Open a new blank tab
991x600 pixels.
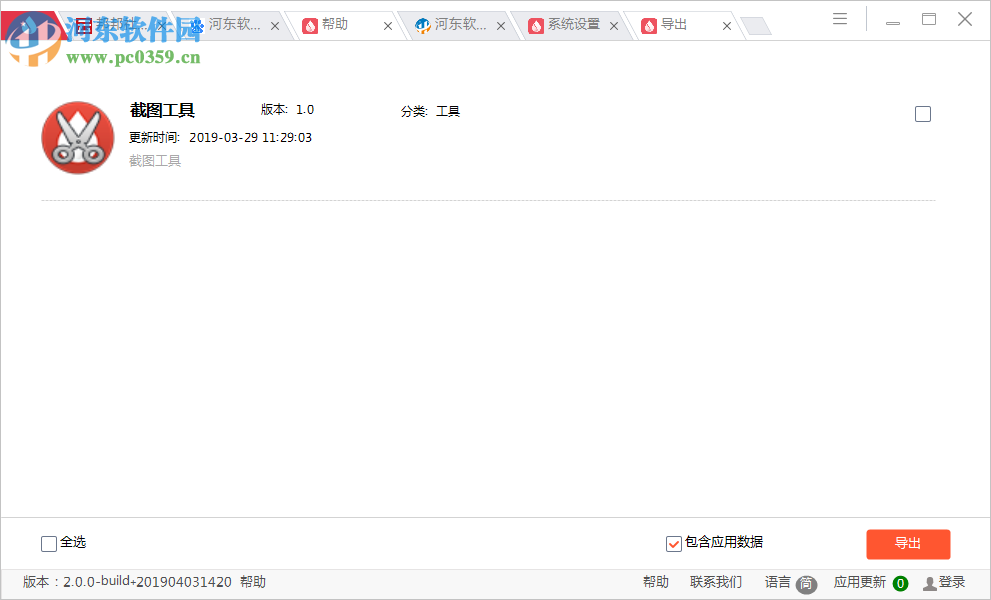(x=757, y=25)
